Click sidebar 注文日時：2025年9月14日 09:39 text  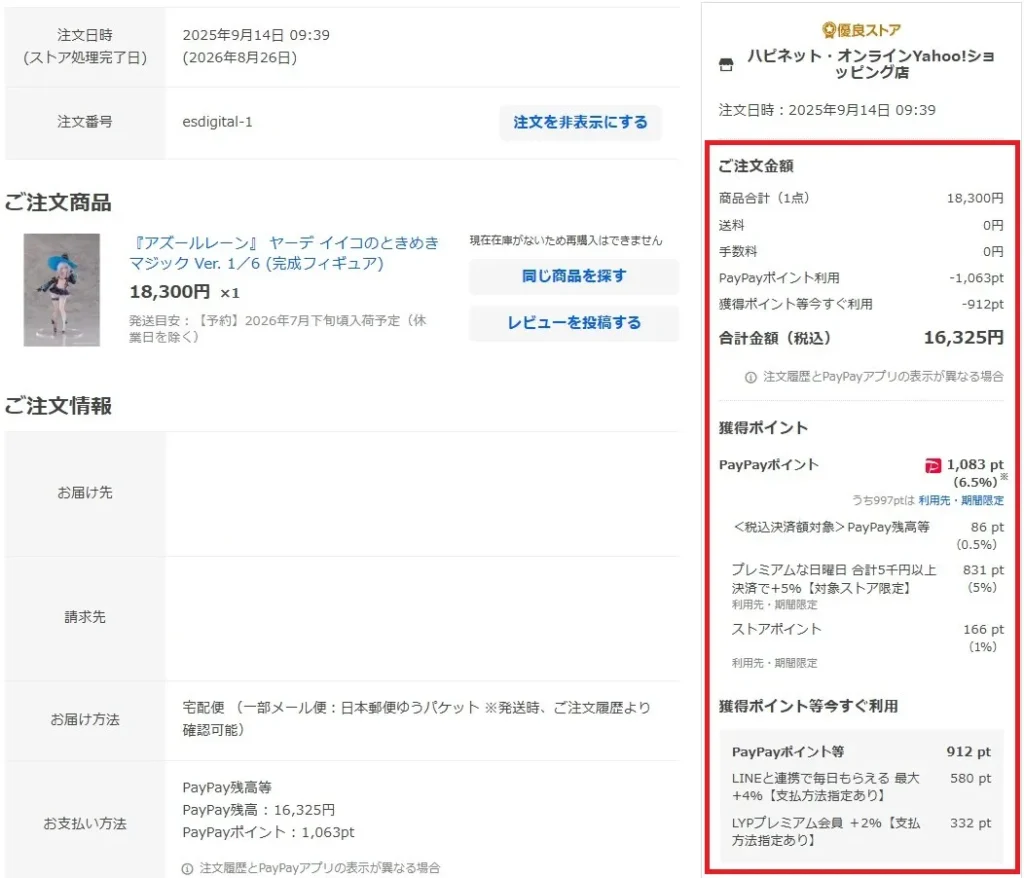[x=827, y=110]
